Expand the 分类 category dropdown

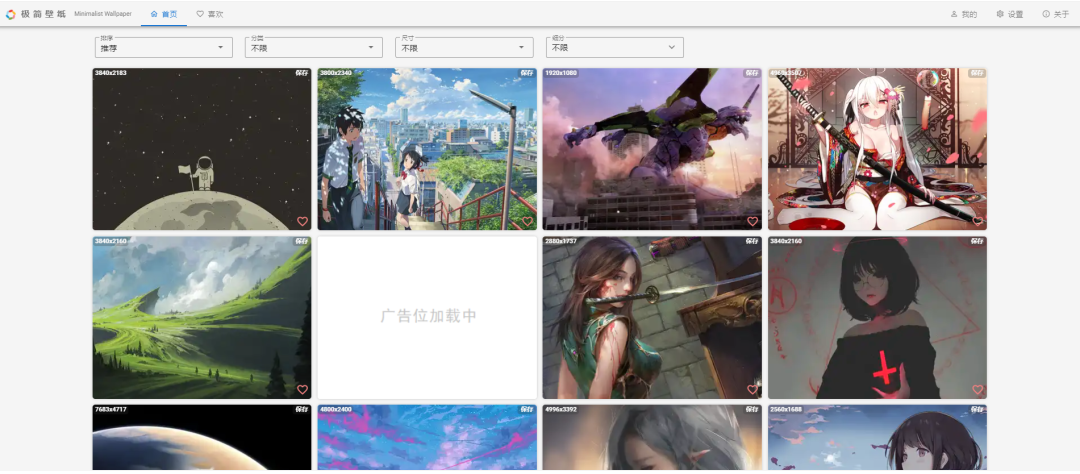click(313, 47)
